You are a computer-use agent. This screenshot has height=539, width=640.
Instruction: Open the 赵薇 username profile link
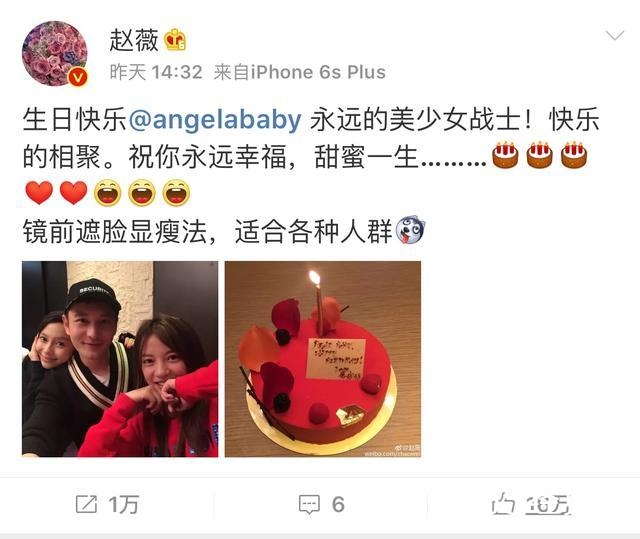pyautogui.click(x=133, y=40)
